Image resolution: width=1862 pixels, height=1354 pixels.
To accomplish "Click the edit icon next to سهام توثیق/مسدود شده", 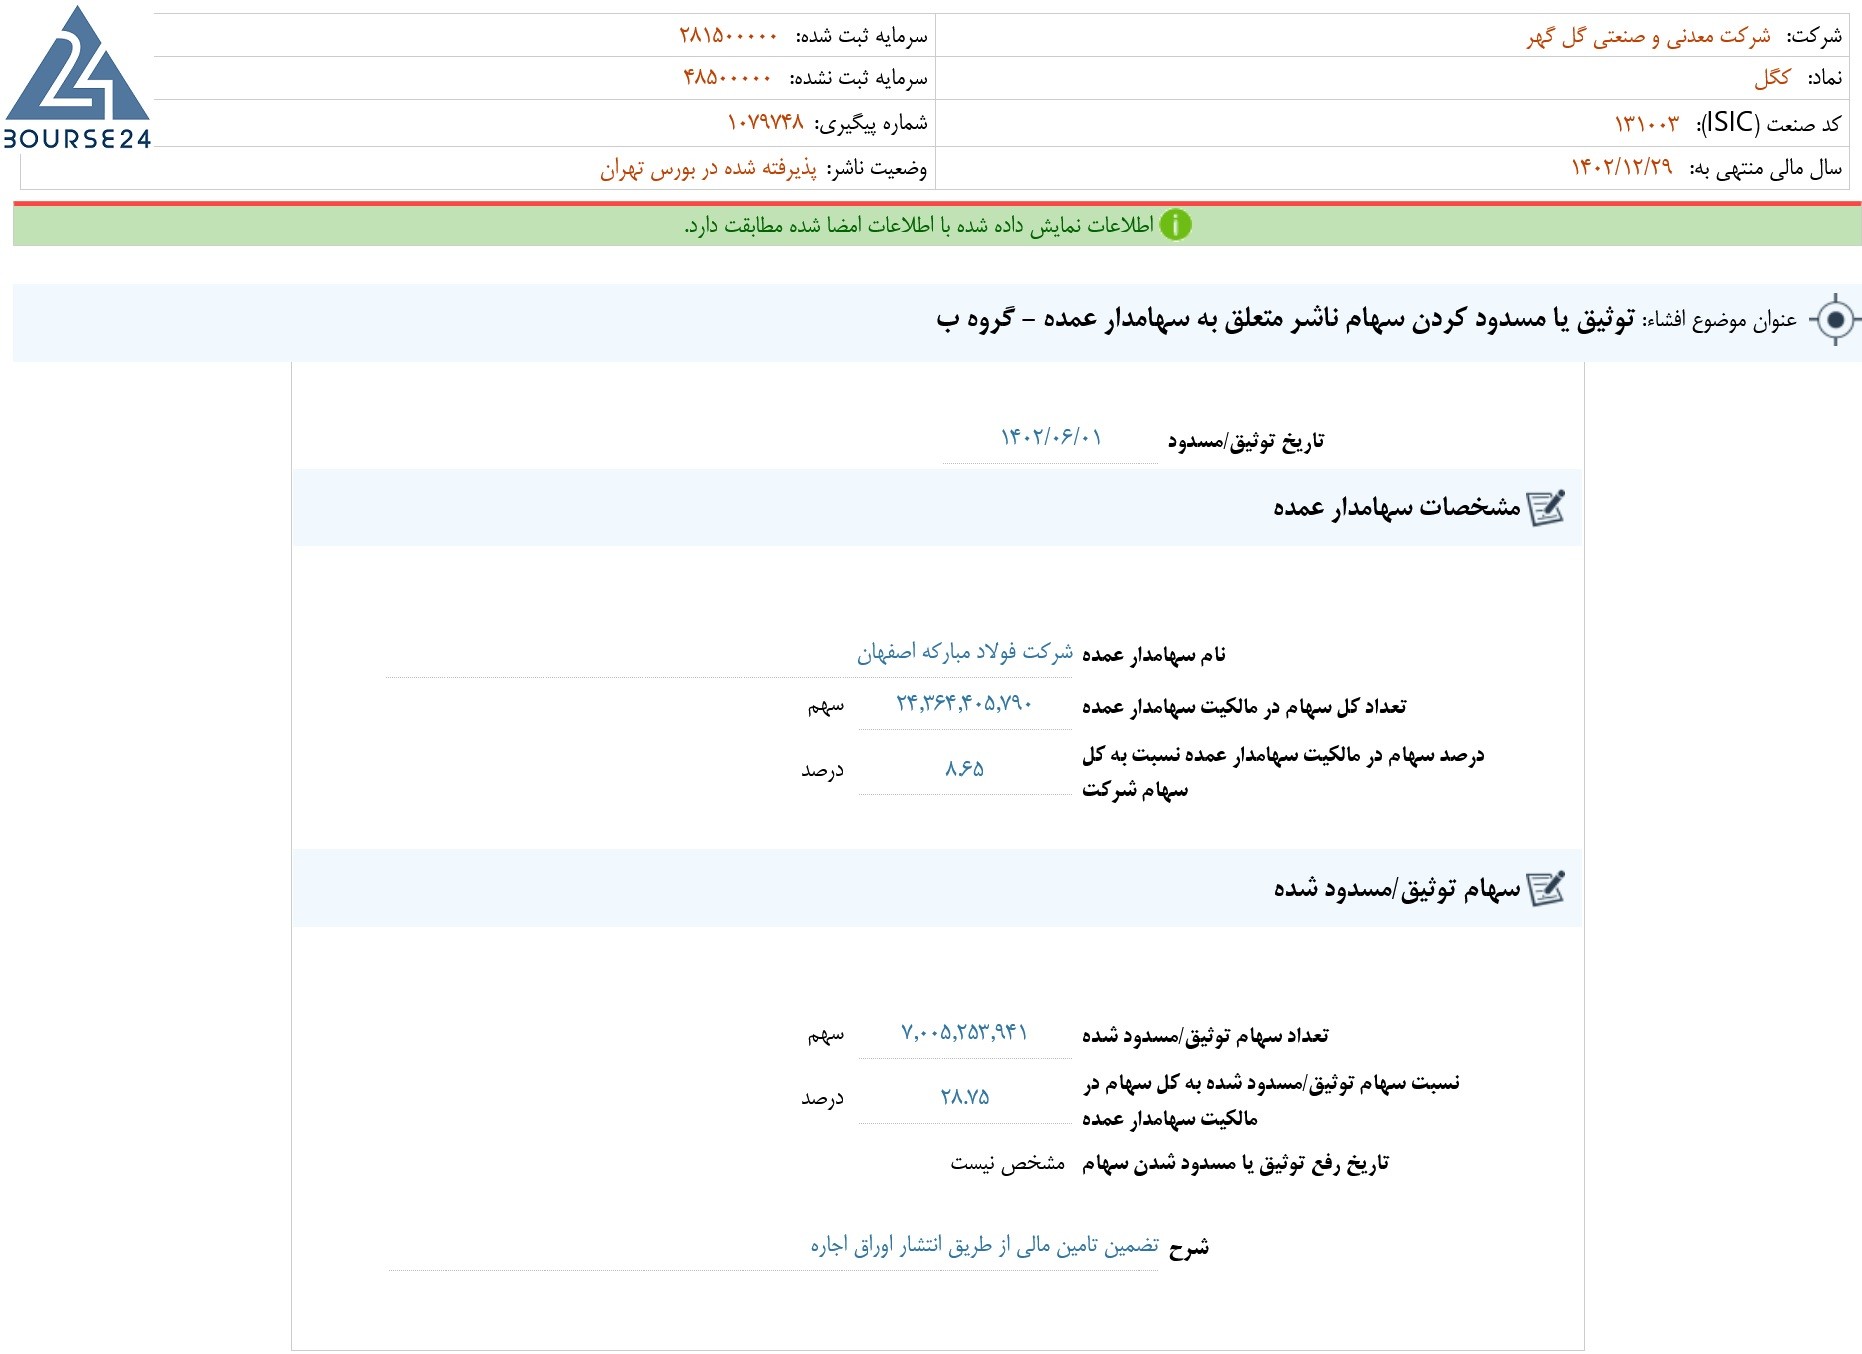I will 1546,888.
